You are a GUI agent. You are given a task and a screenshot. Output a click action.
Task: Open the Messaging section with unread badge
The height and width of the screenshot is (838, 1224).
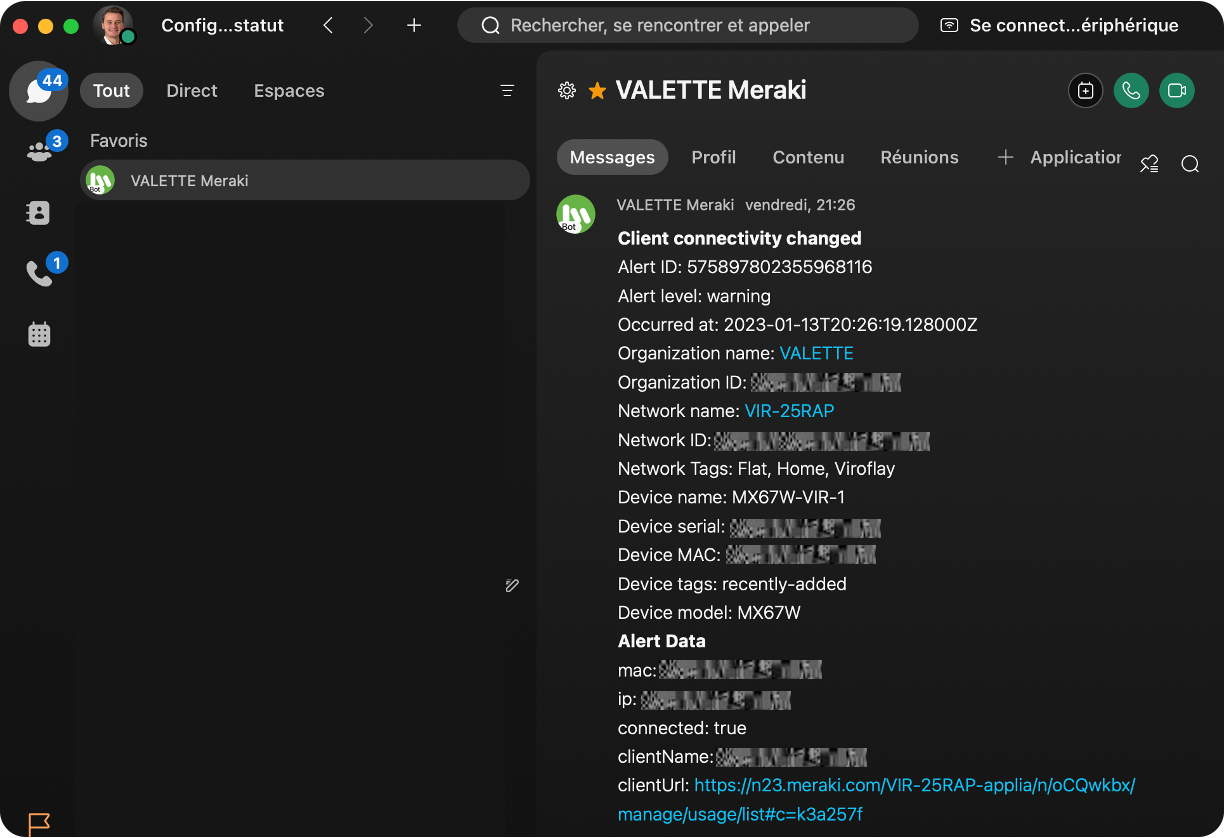[38, 90]
